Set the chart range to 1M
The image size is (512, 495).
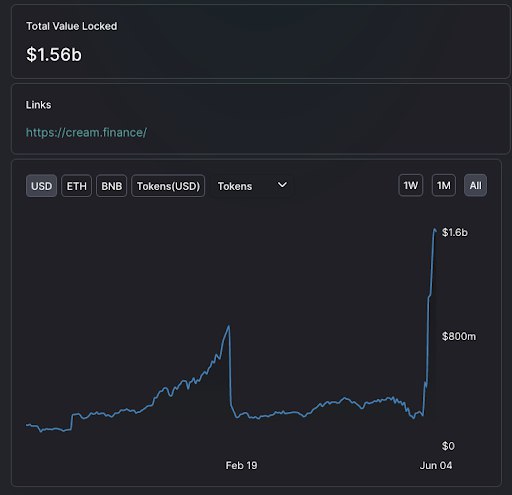(x=444, y=185)
